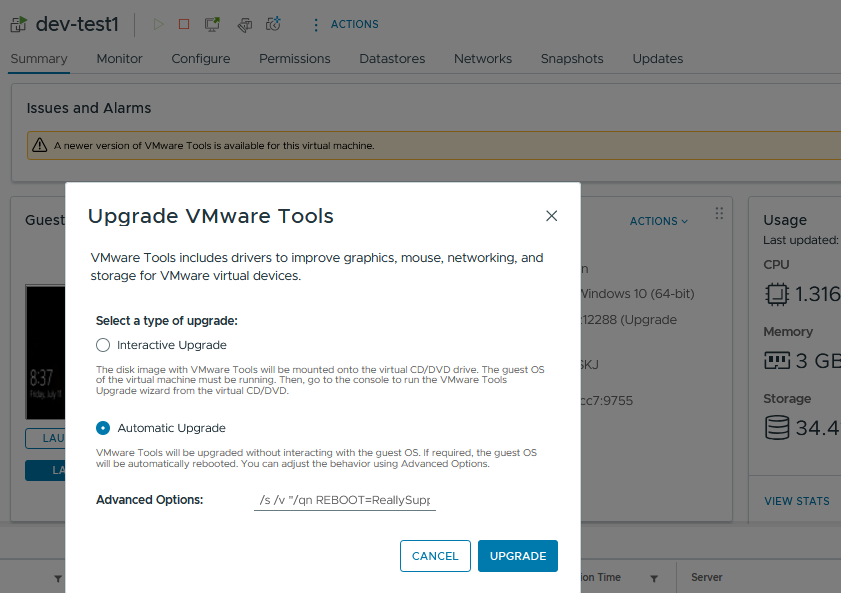841x593 pixels.
Task: View the Snapshots tab
Action: click(572, 58)
